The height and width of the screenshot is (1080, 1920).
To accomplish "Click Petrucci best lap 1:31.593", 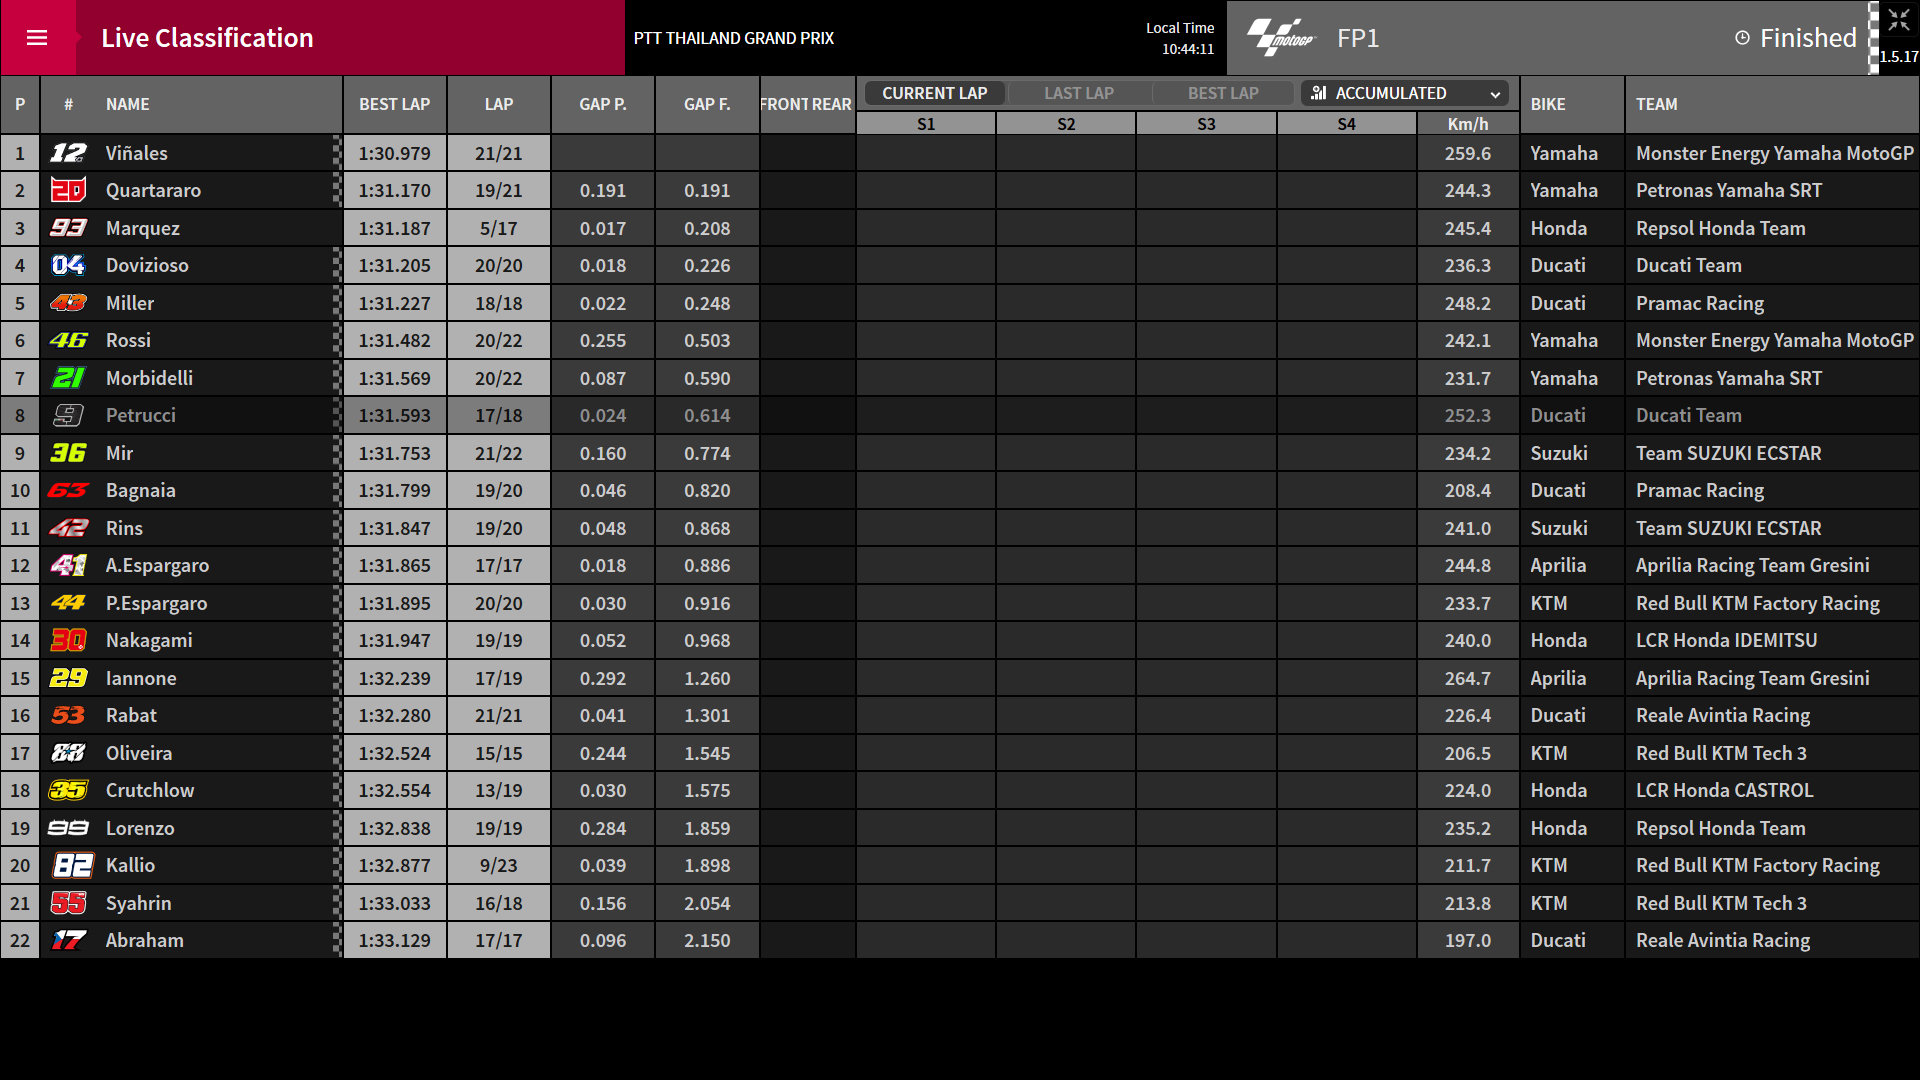I will pos(395,415).
